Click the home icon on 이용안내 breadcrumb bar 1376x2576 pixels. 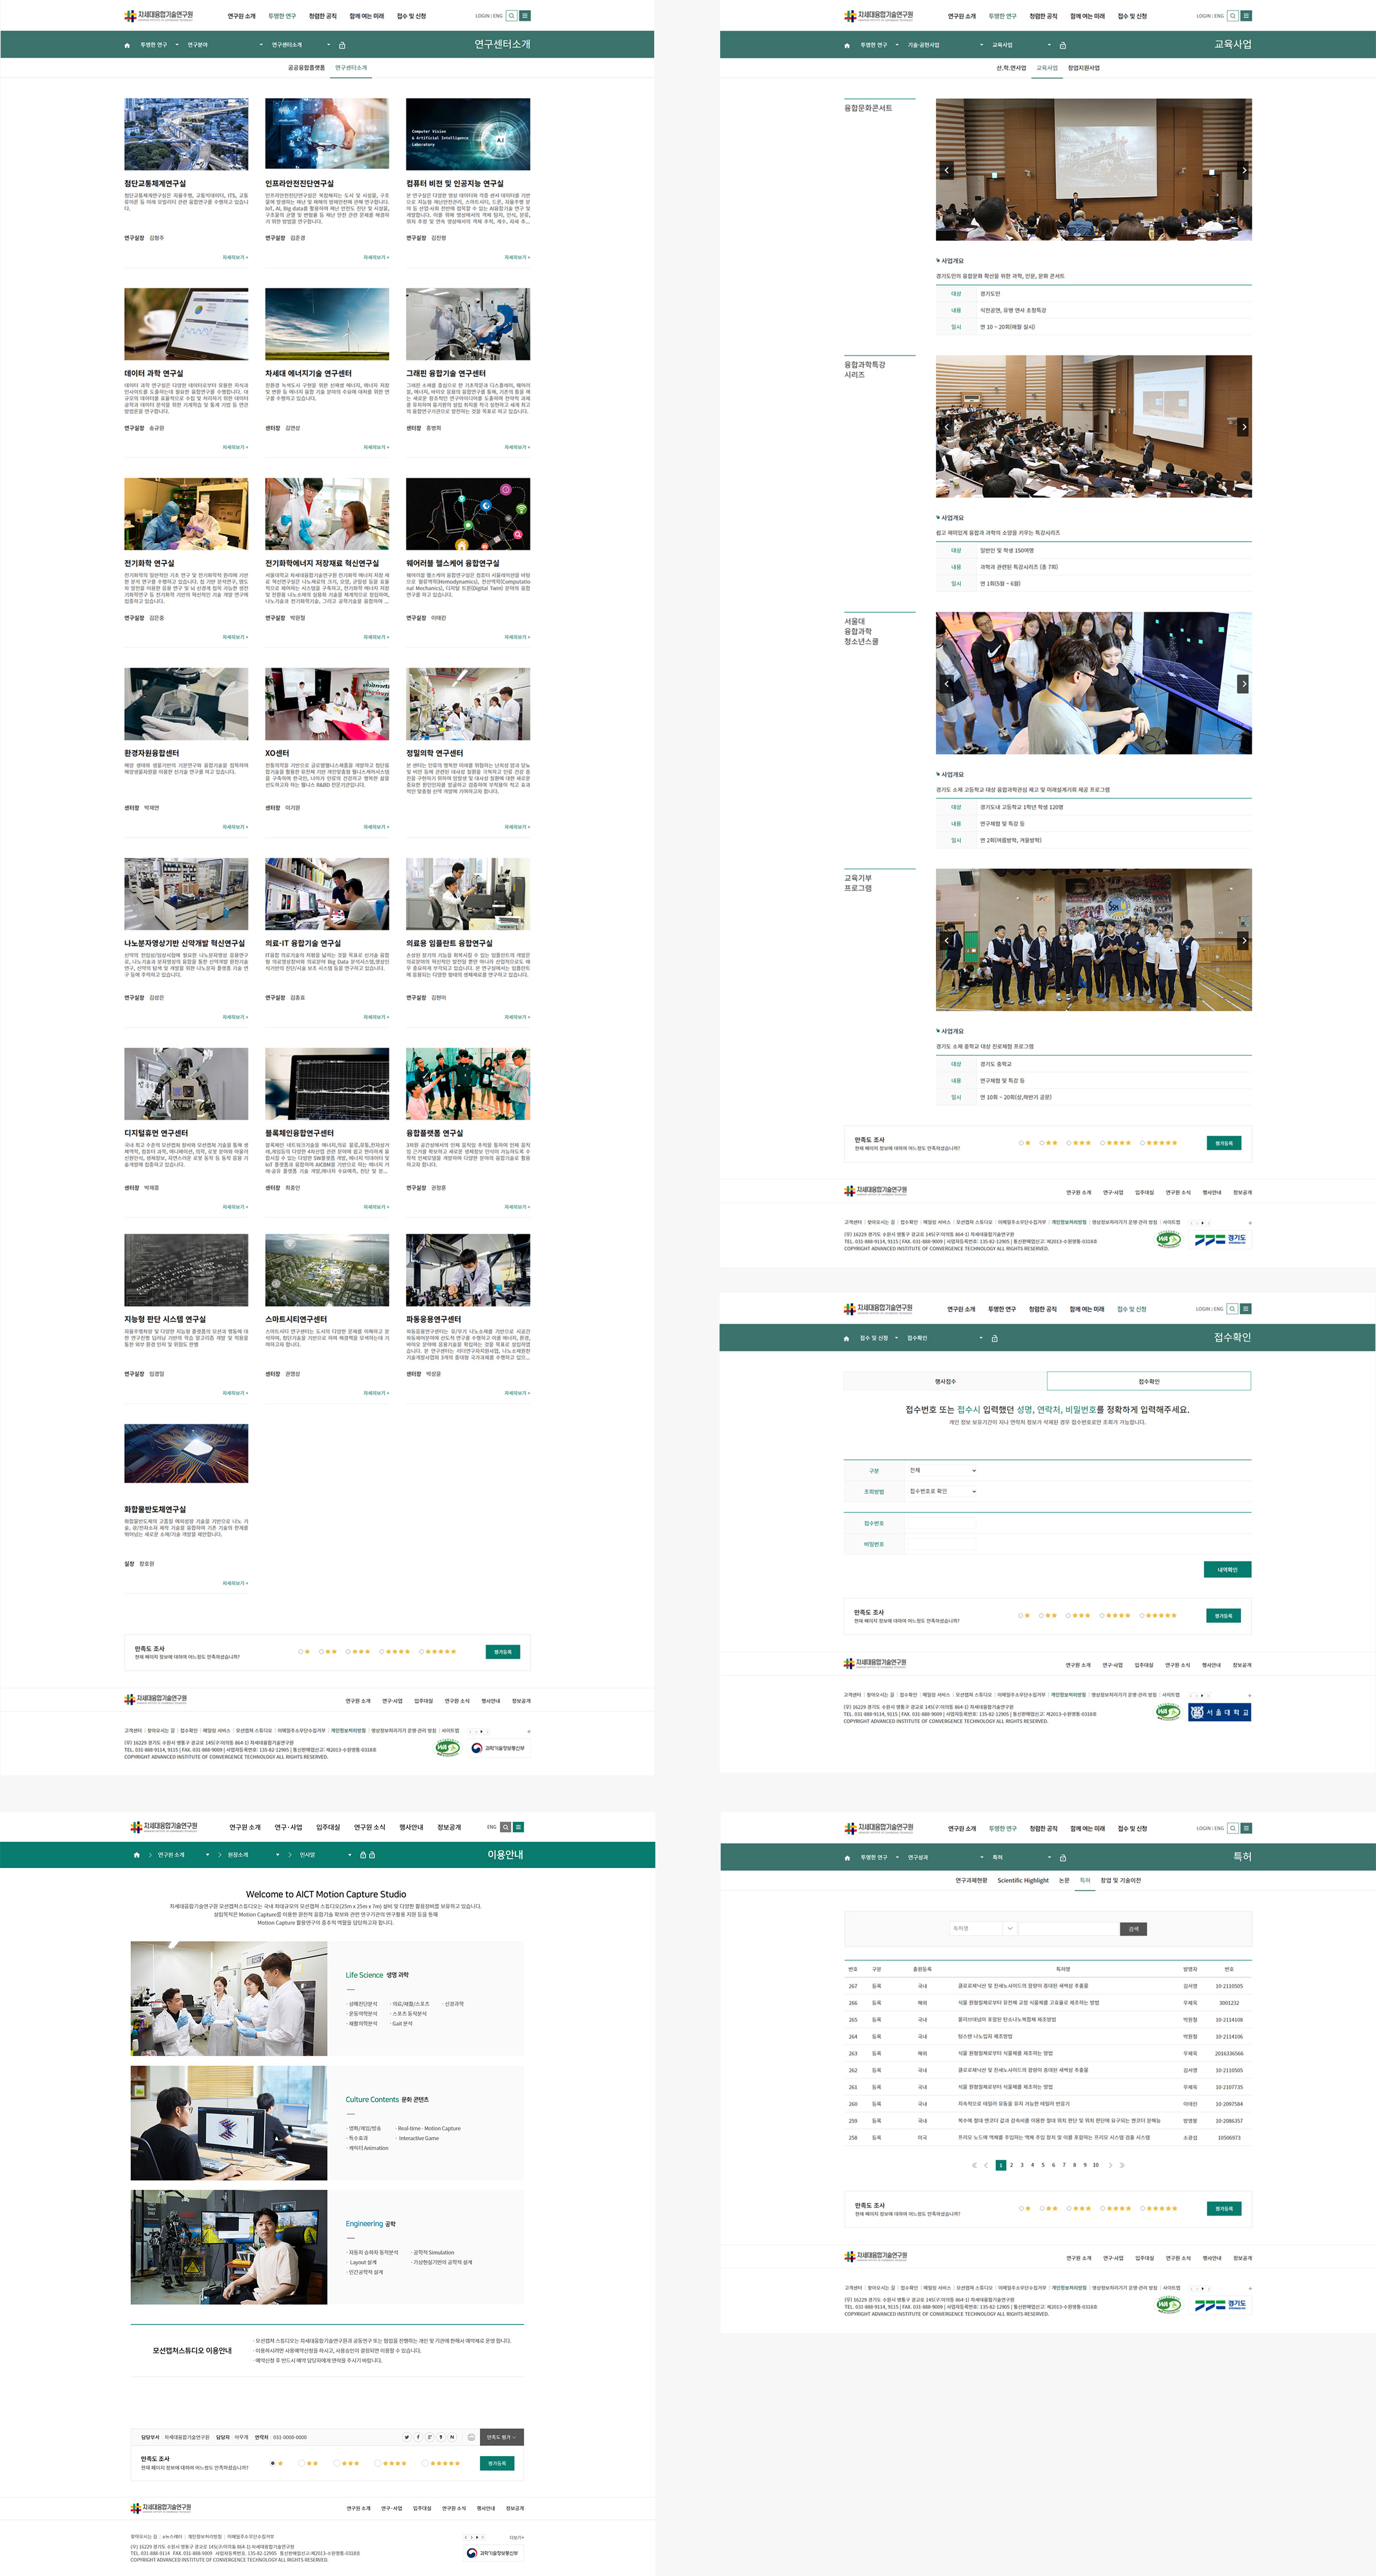(137, 1855)
